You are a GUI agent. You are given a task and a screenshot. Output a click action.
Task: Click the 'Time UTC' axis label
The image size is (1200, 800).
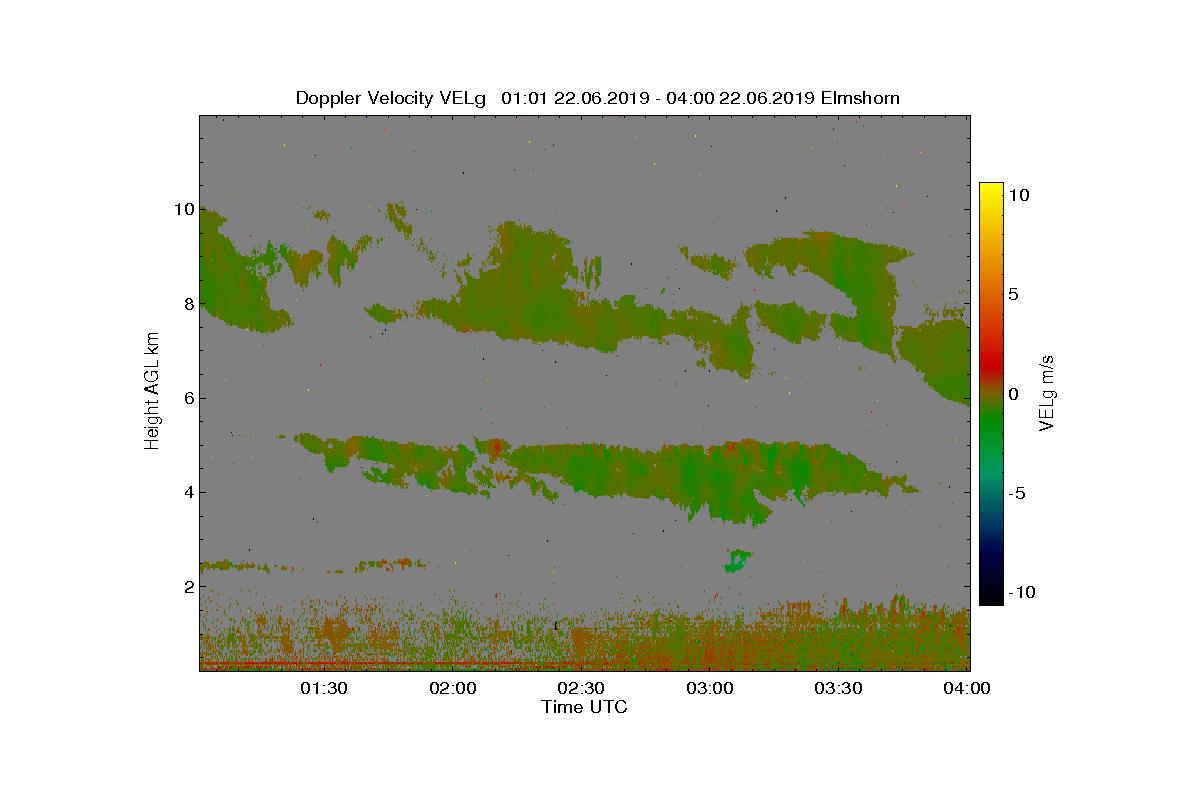click(x=584, y=707)
